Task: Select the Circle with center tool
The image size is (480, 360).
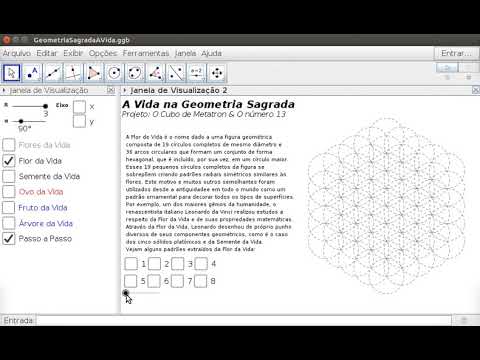Action: click(x=114, y=73)
